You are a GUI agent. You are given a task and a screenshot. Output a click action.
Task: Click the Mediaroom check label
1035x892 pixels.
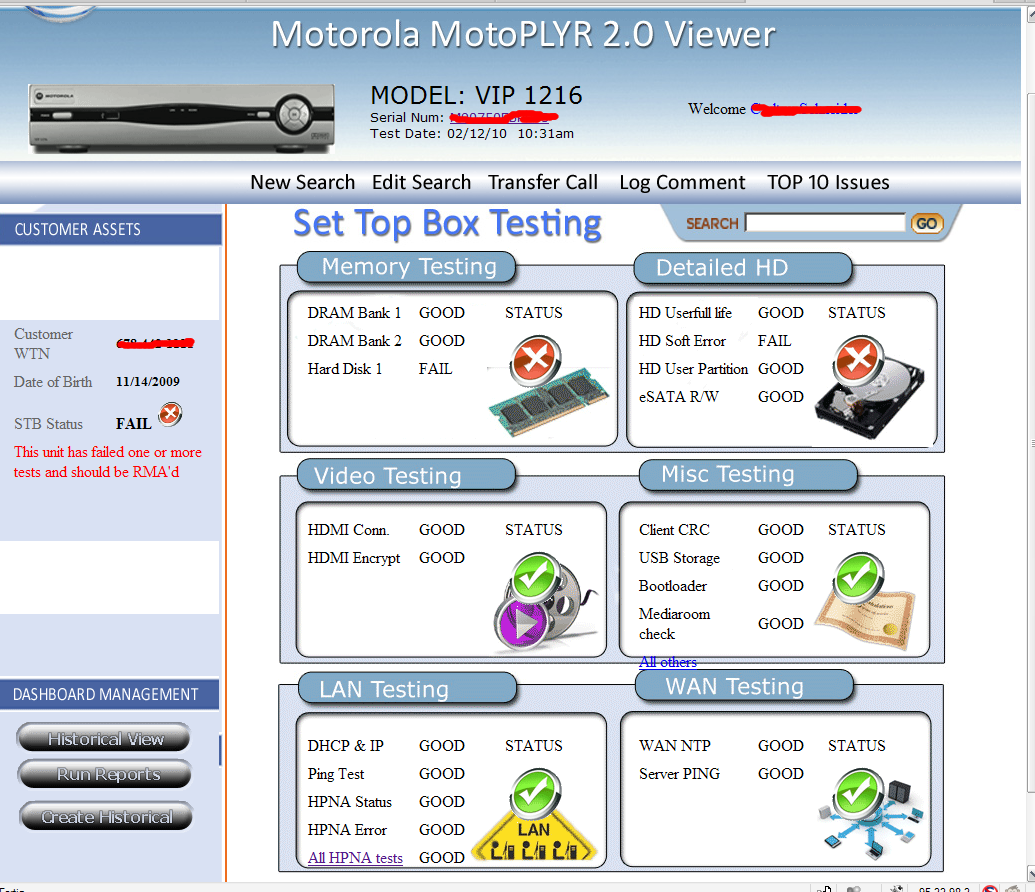(674, 624)
